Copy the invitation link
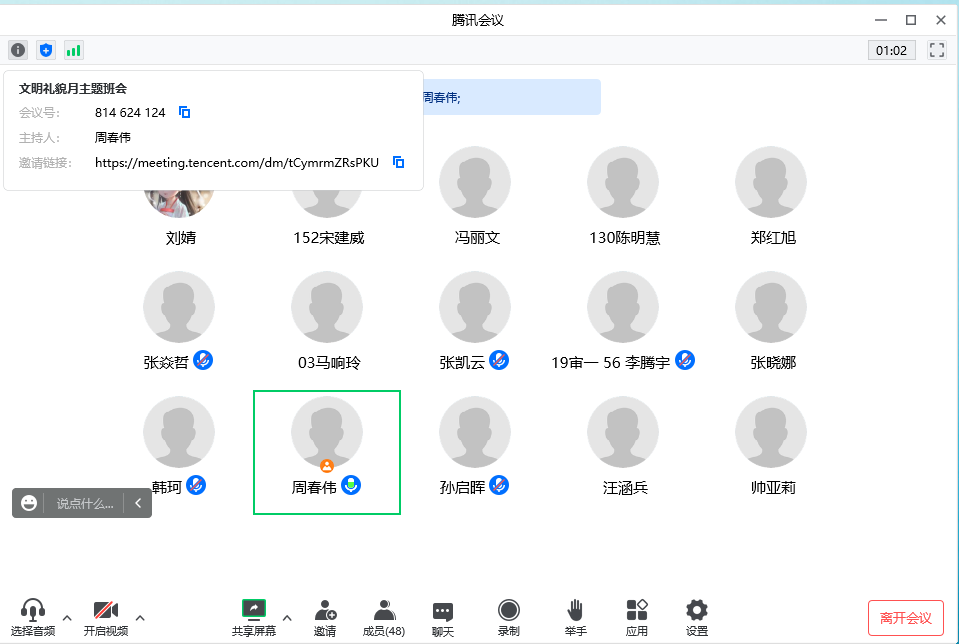959x644 pixels. click(398, 162)
